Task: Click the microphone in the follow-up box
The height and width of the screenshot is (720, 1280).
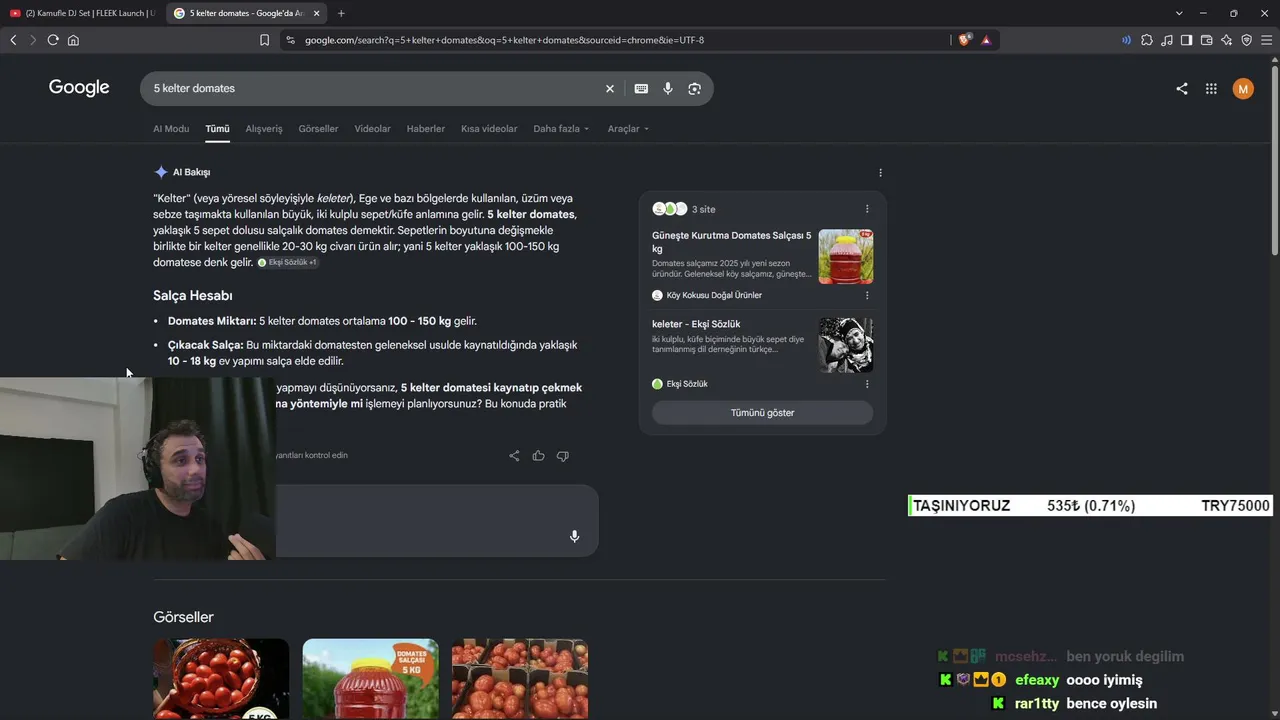Action: (574, 536)
